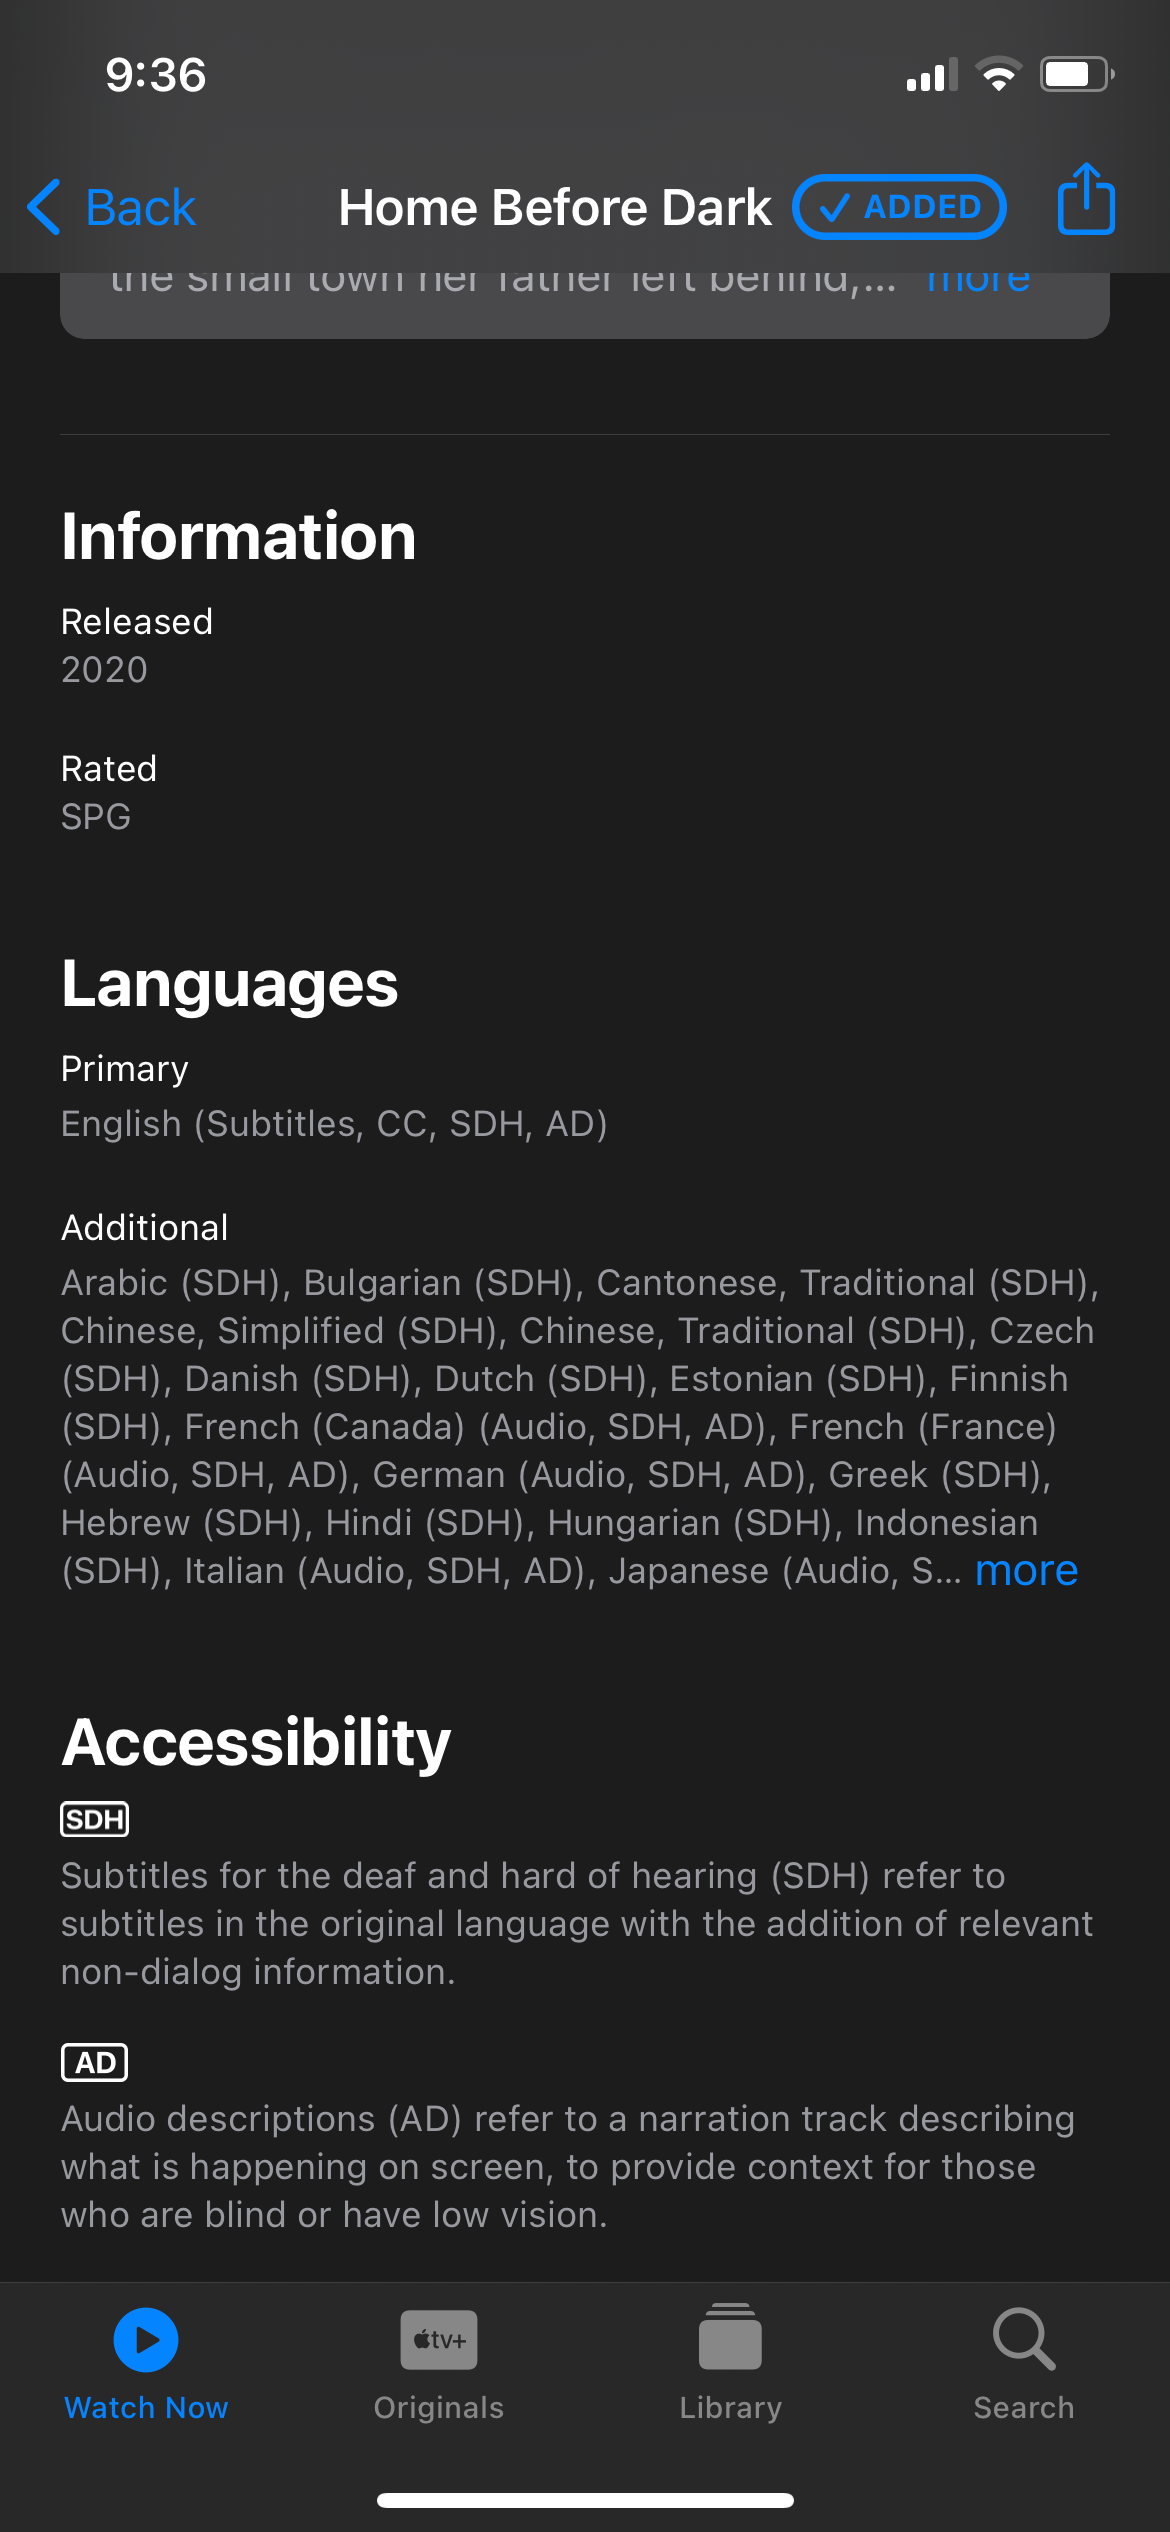Tap the AD accessibility badge
The width and height of the screenshot is (1170, 2532).
[x=95, y=2062]
